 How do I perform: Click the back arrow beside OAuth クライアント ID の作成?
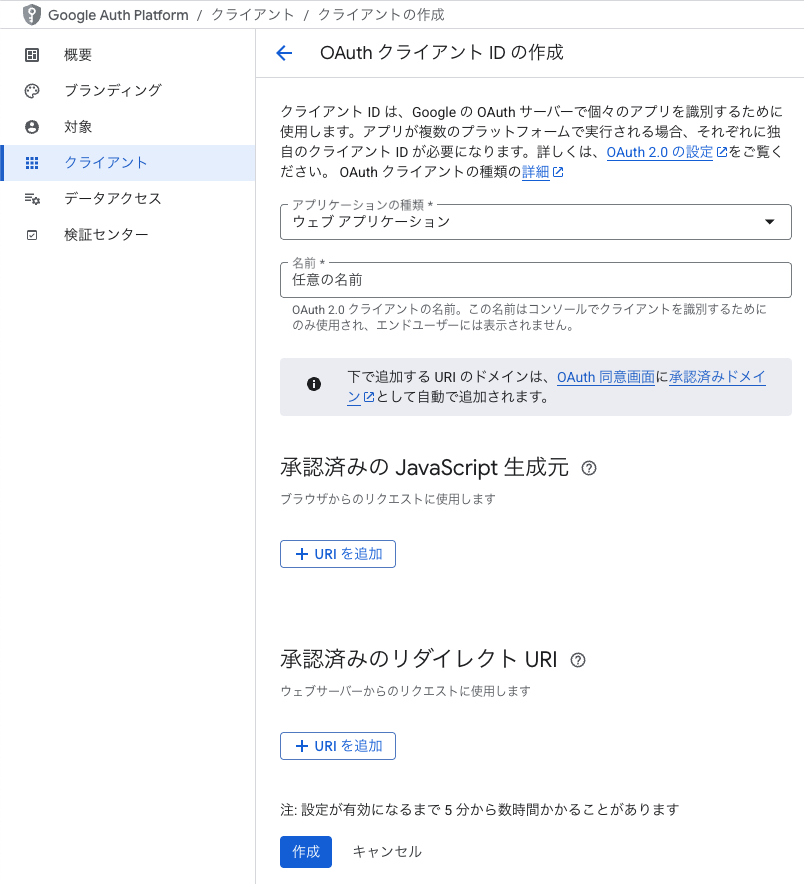(x=284, y=53)
